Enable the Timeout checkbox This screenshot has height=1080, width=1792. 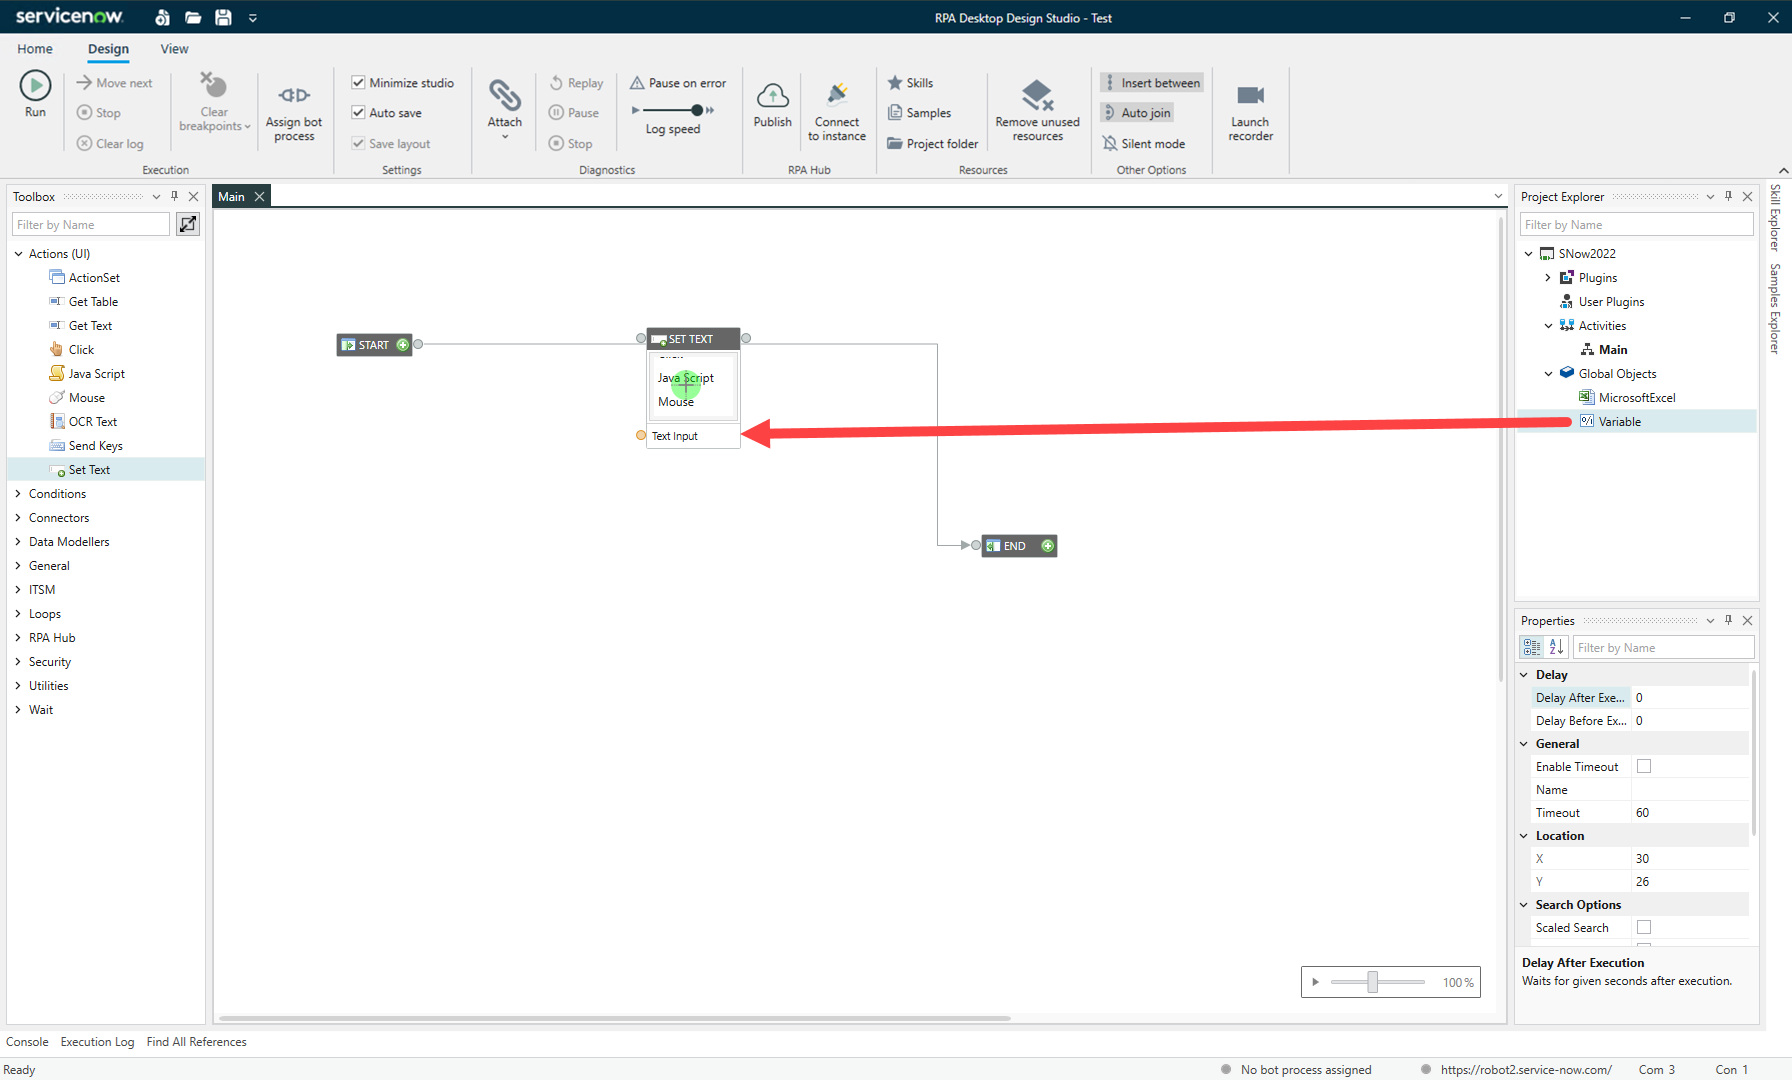pyautogui.click(x=1644, y=766)
